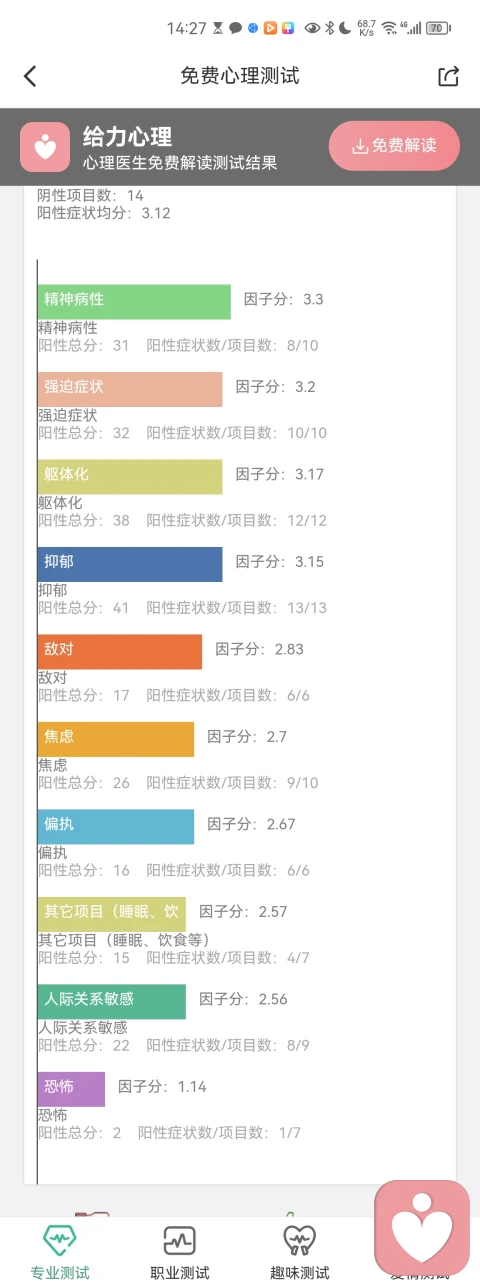The width and height of the screenshot is (480, 1286).
Task: Tap the salmon 强迫症状 bar
Action: (x=130, y=389)
